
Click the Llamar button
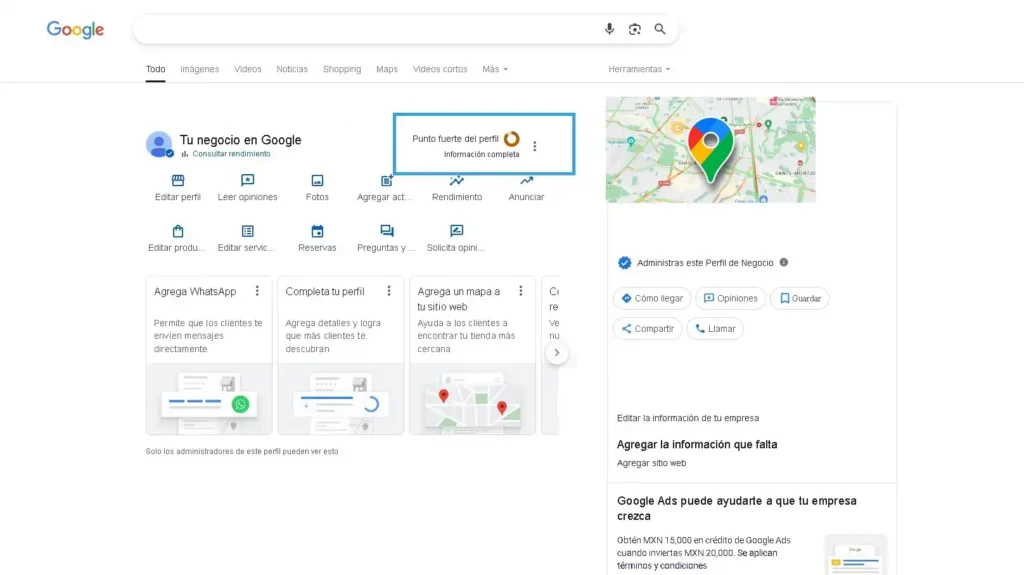coord(715,329)
